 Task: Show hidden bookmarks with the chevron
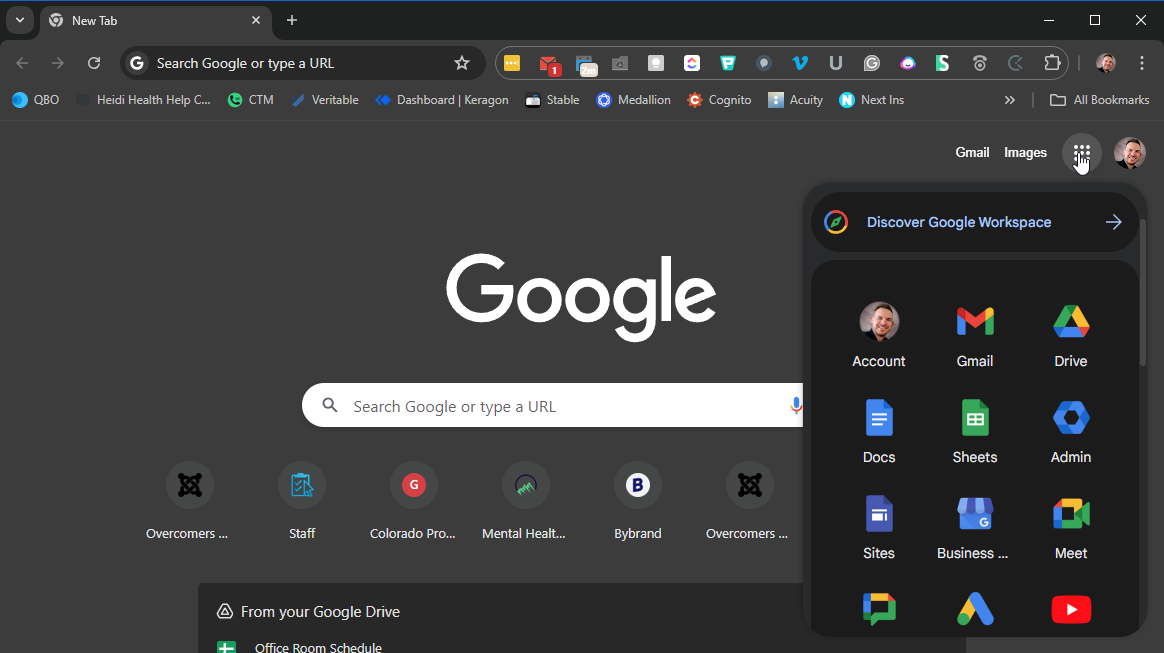1010,99
